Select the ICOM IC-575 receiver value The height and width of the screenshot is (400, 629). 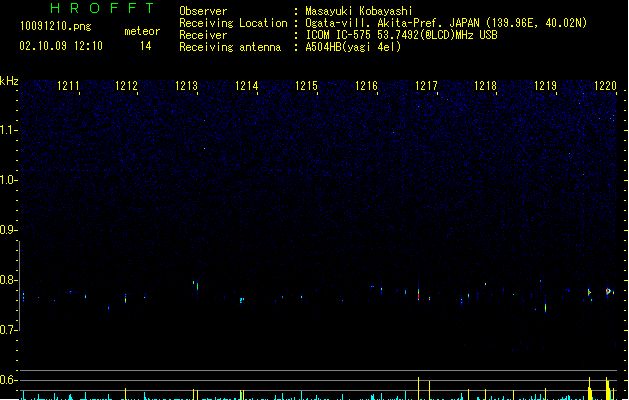click(x=402, y=35)
